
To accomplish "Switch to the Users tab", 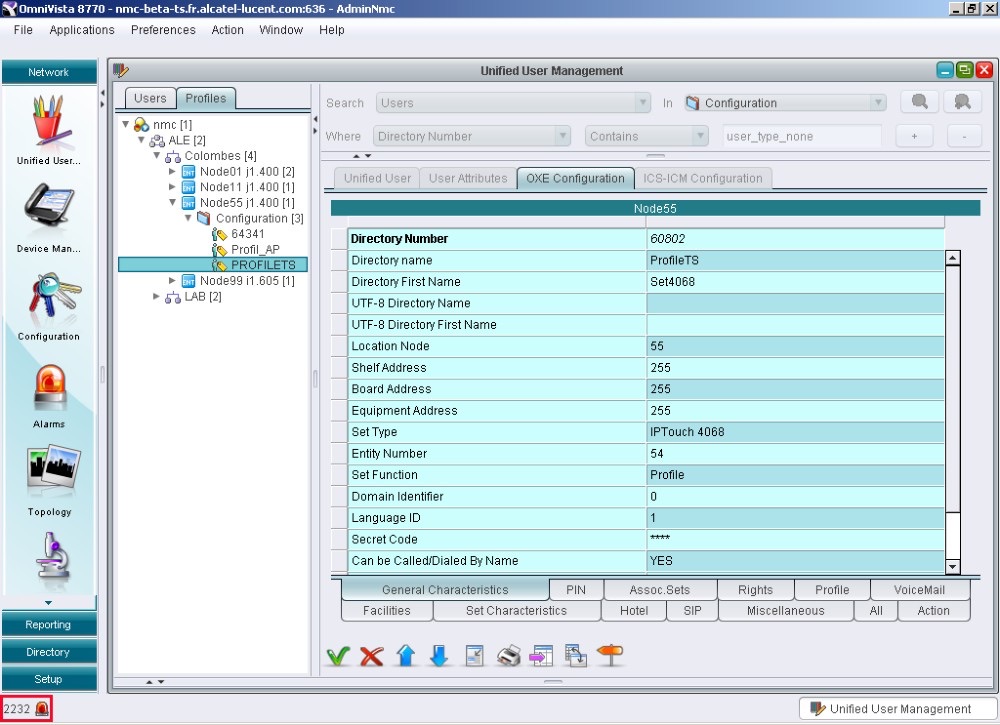I will coord(150,98).
